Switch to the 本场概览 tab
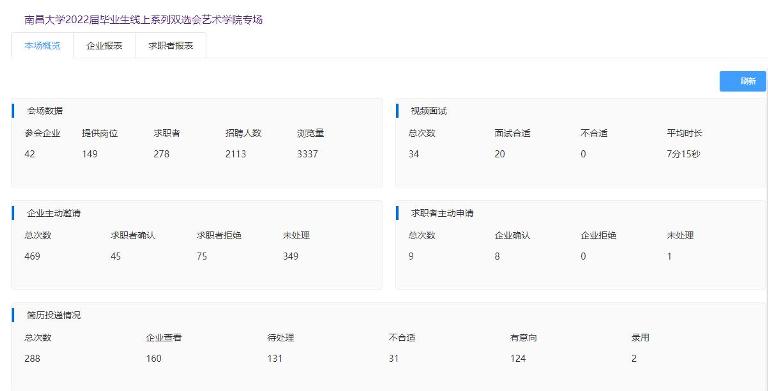768x391 pixels. point(42,46)
